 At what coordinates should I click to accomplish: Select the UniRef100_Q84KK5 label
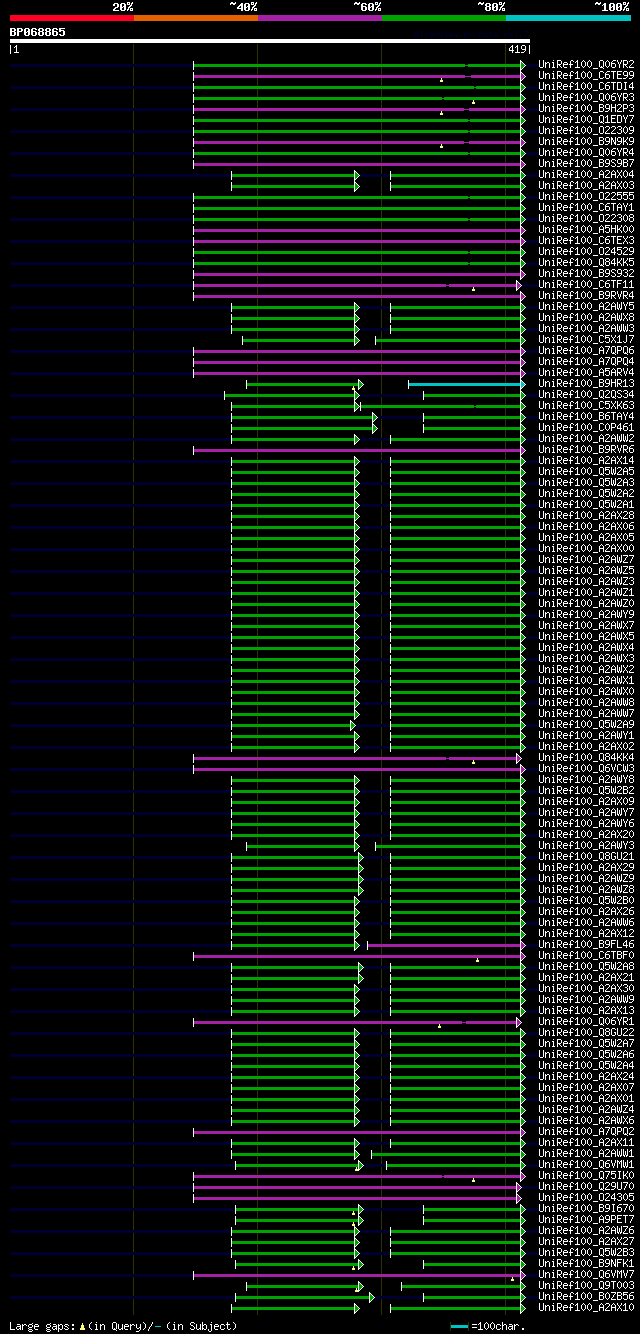pos(586,263)
